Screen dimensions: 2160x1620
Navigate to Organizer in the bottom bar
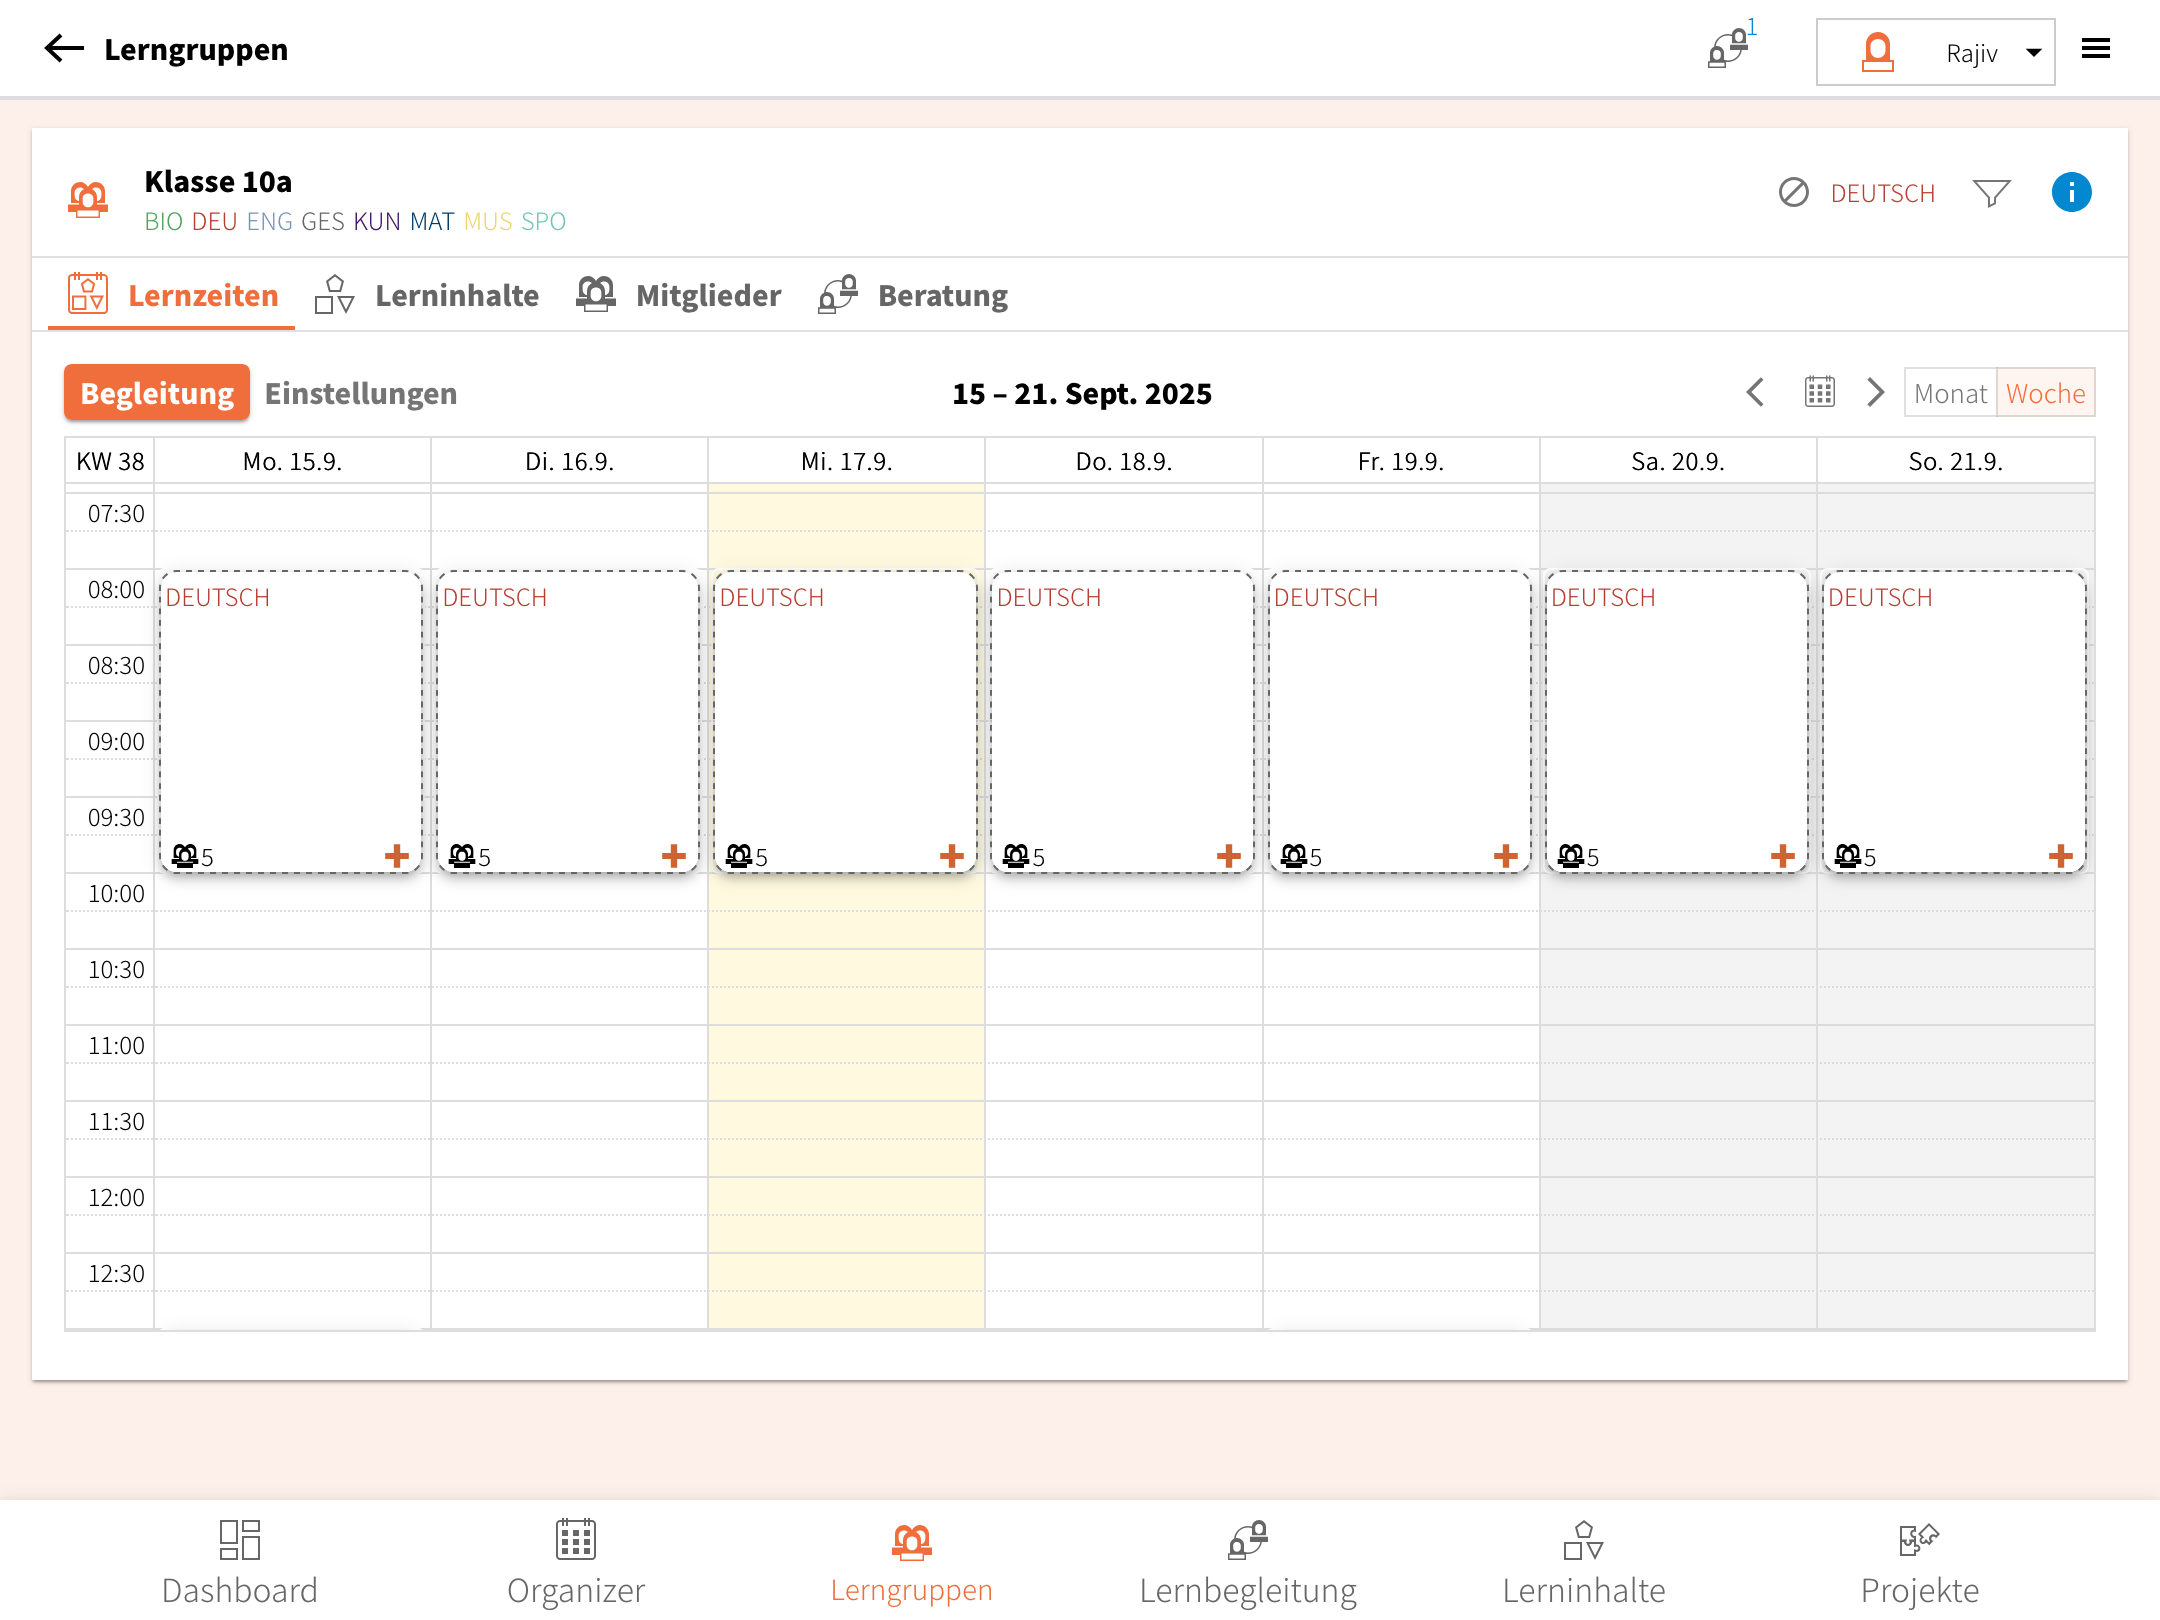click(x=576, y=1562)
